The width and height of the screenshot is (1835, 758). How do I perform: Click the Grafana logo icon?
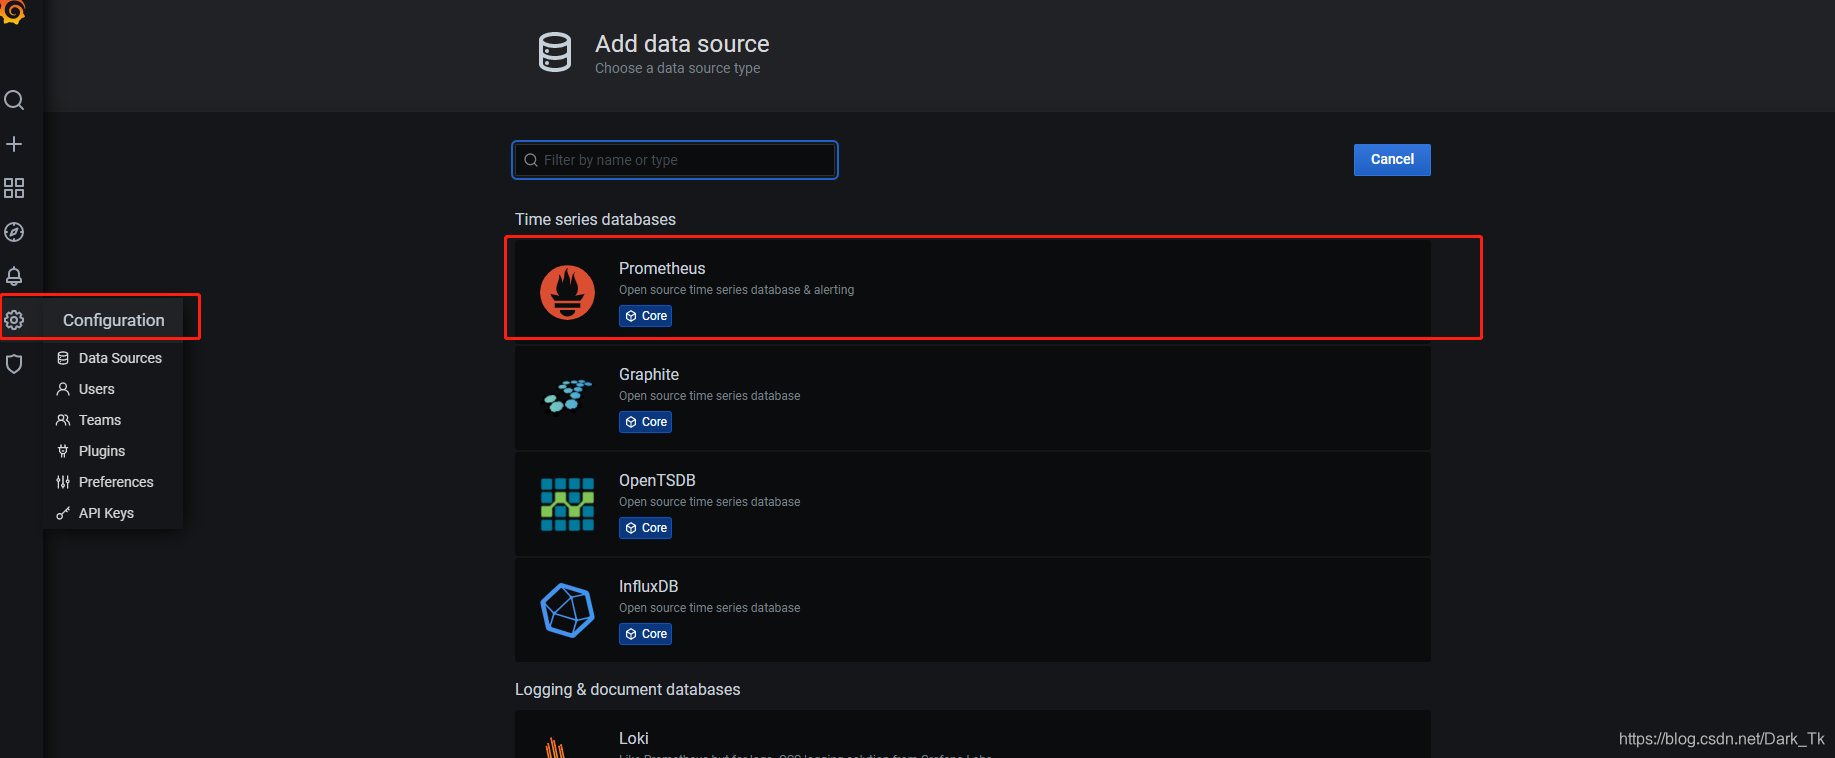(x=12, y=11)
